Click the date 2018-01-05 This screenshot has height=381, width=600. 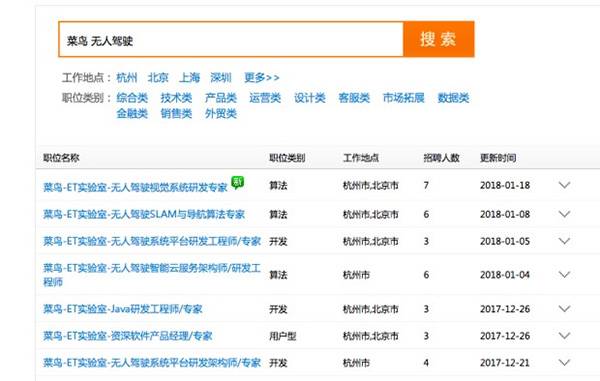click(x=505, y=241)
